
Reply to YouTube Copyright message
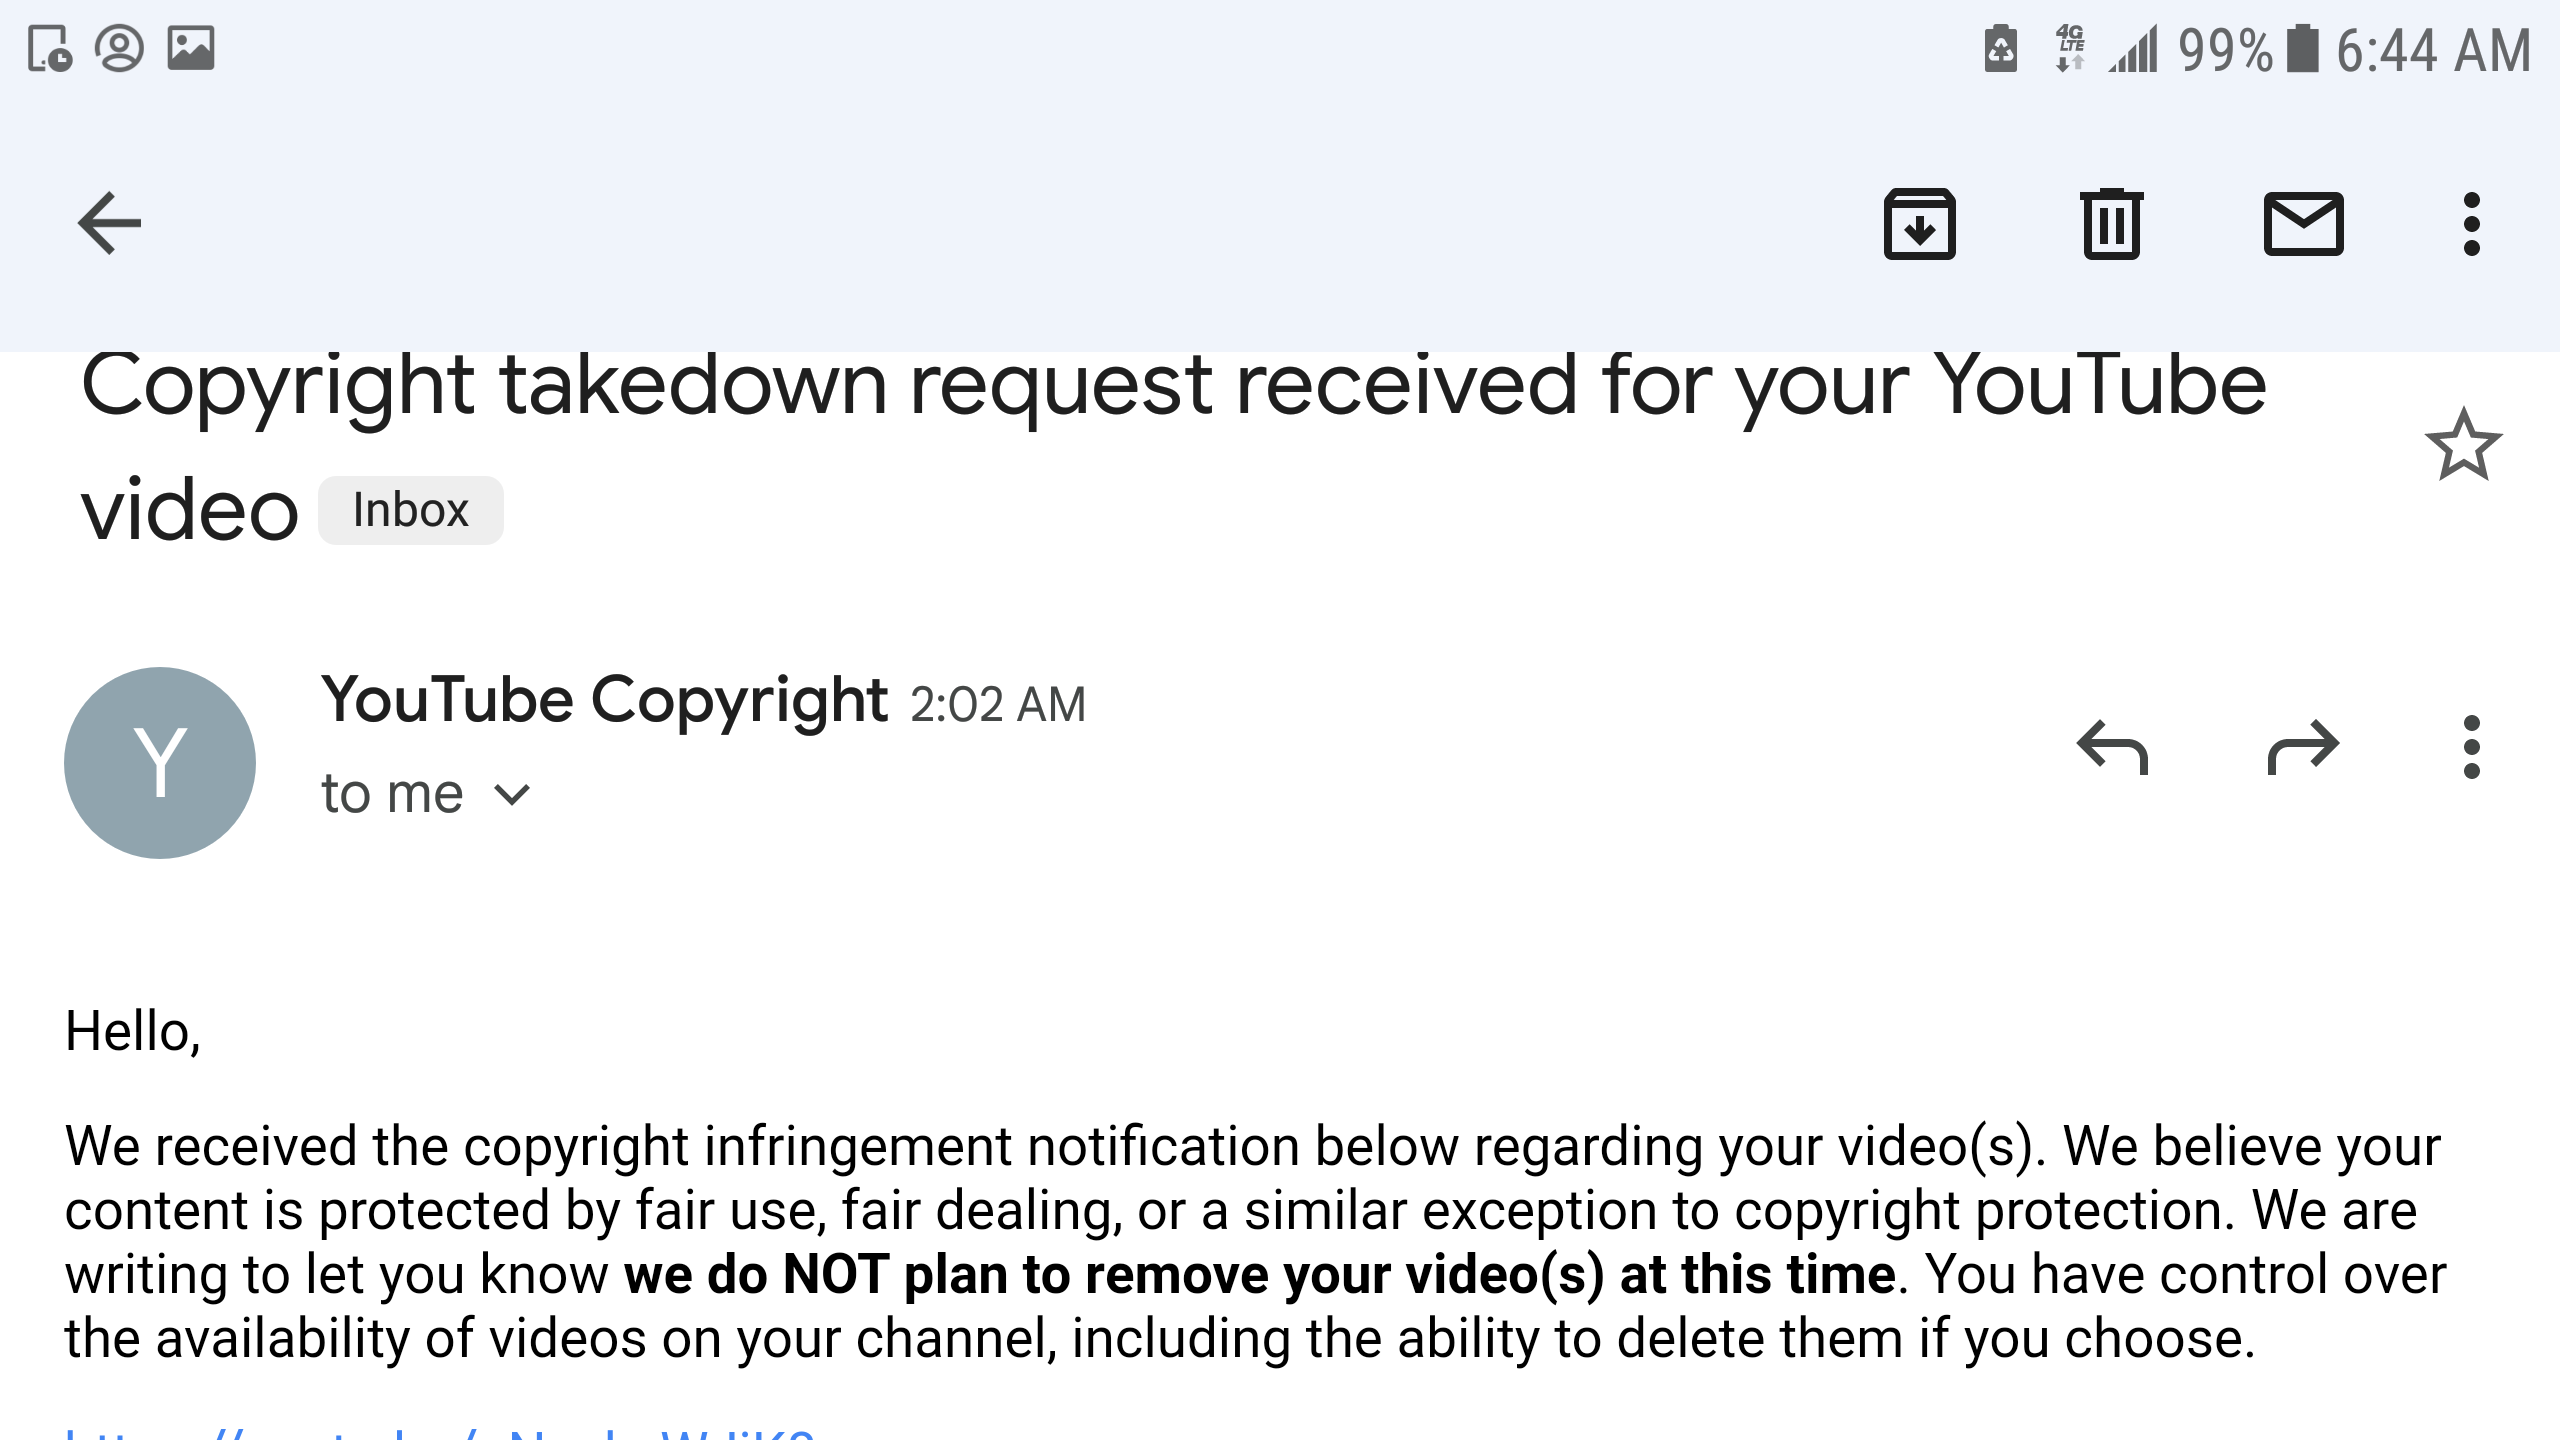point(2112,747)
